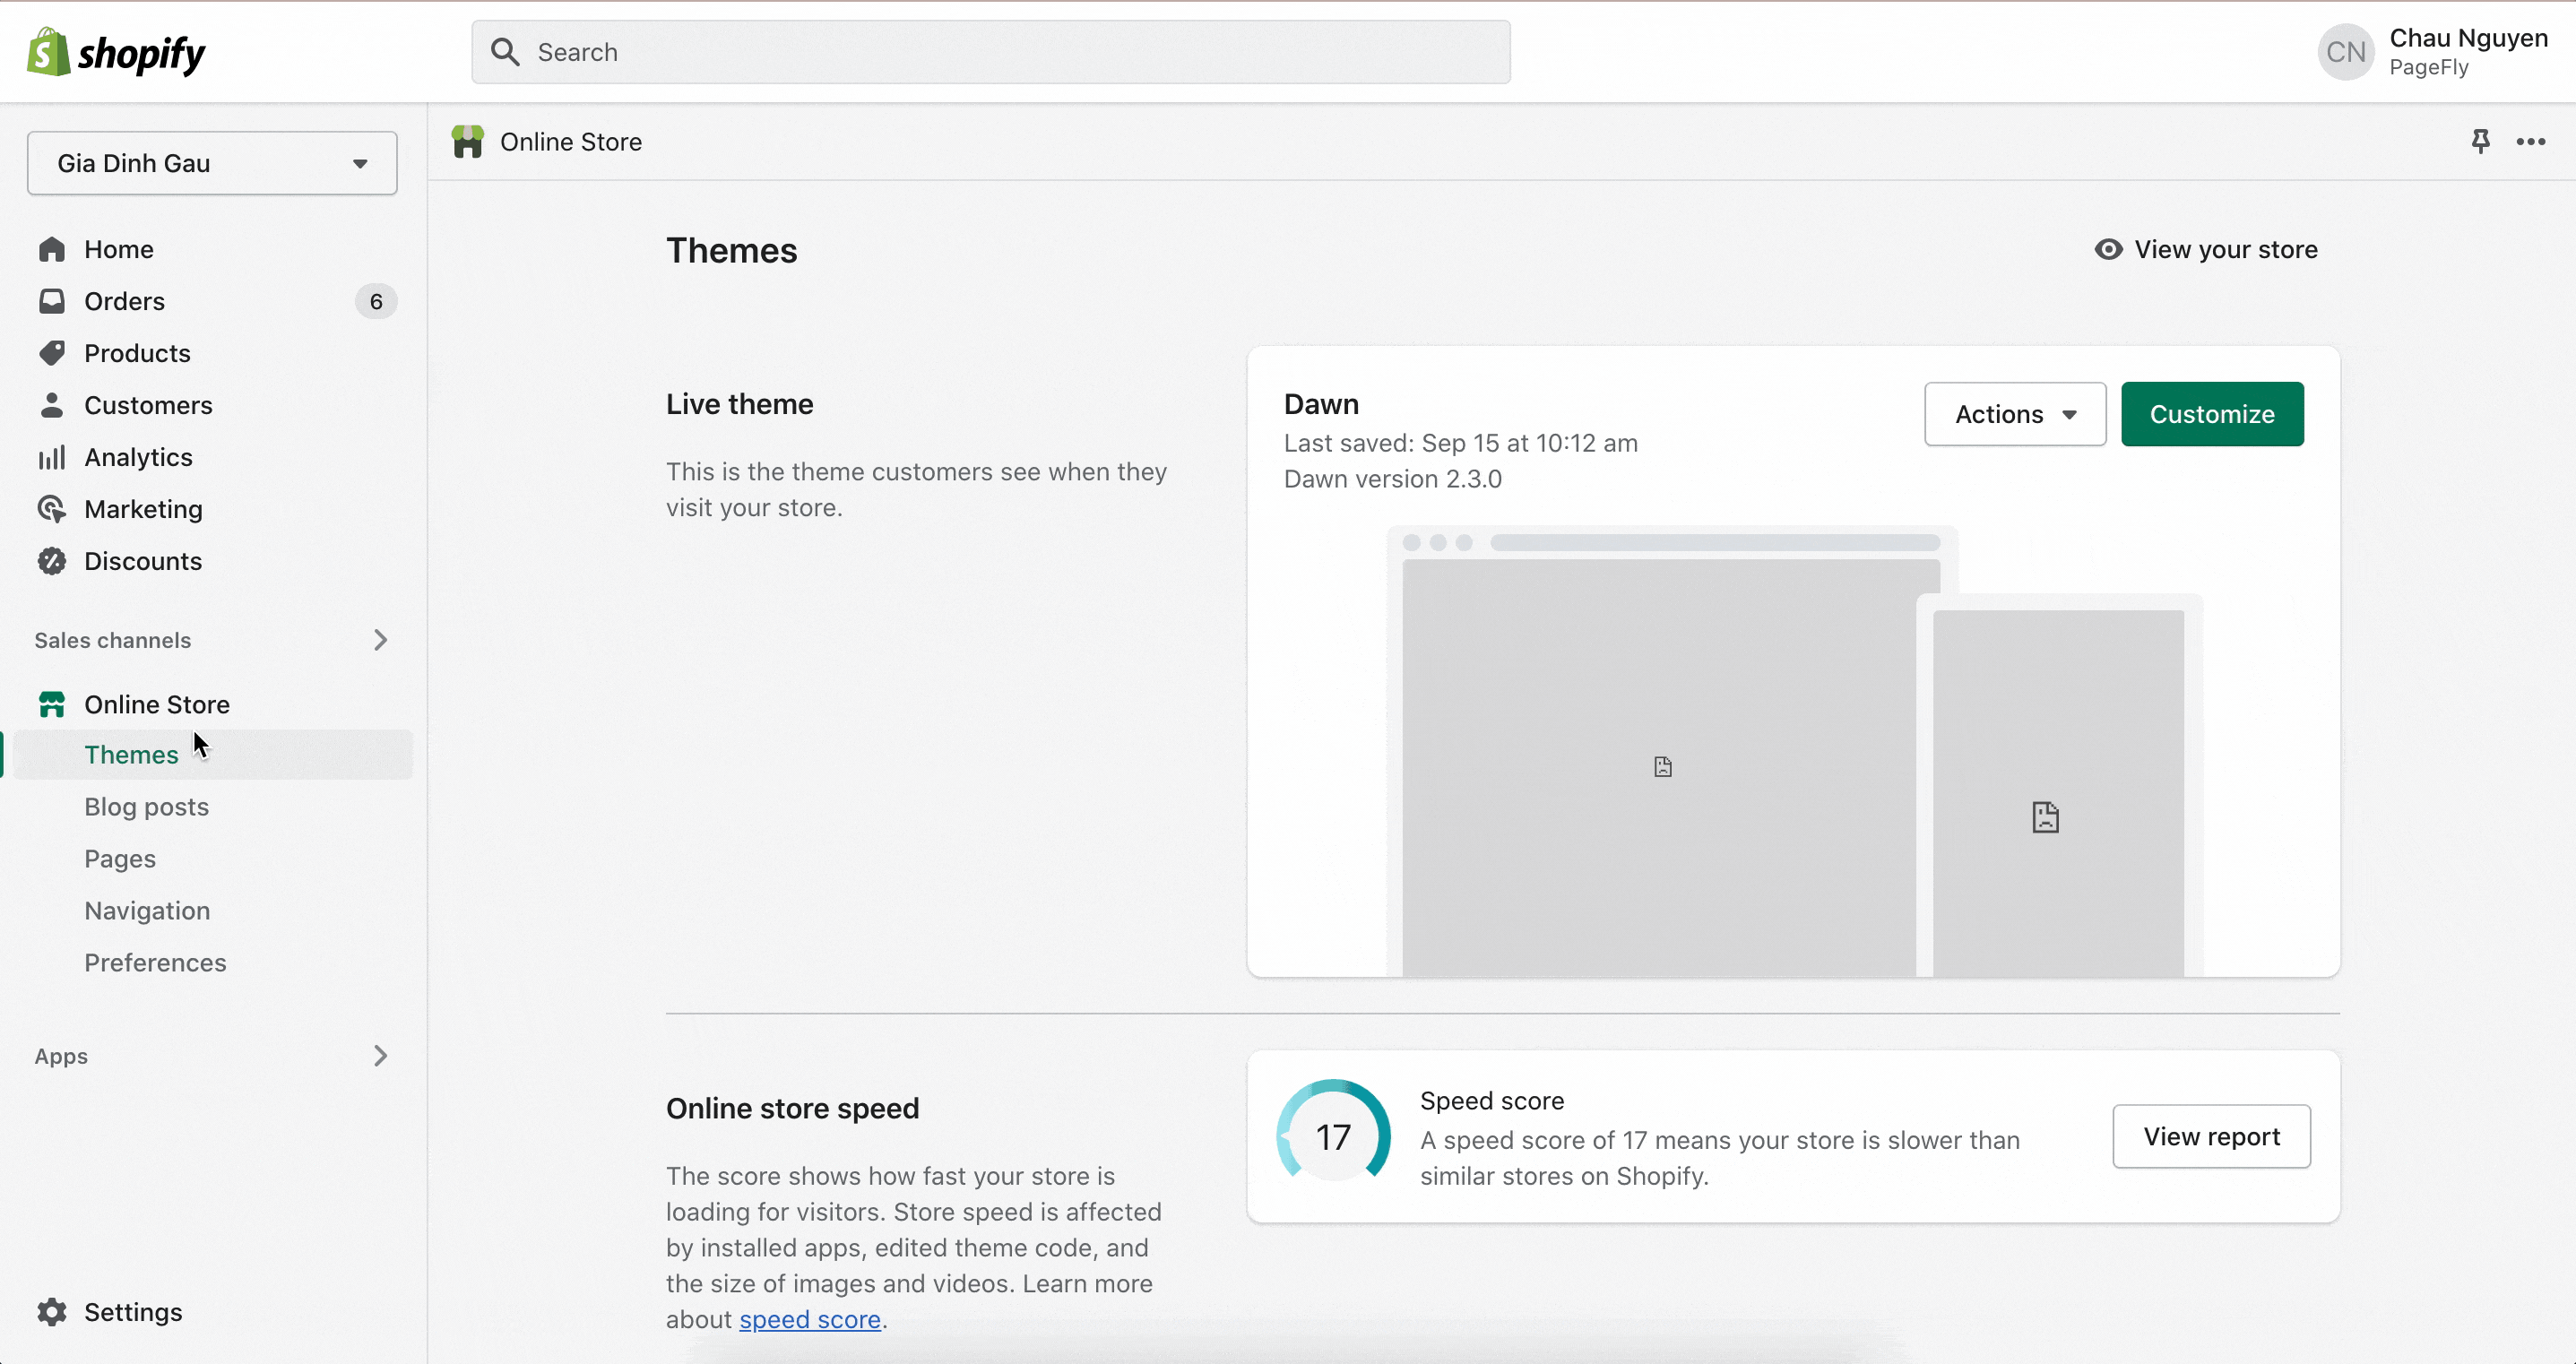Click the Online Store sidebar shop icon
Screen dimensions: 2576x1364
point(52,705)
